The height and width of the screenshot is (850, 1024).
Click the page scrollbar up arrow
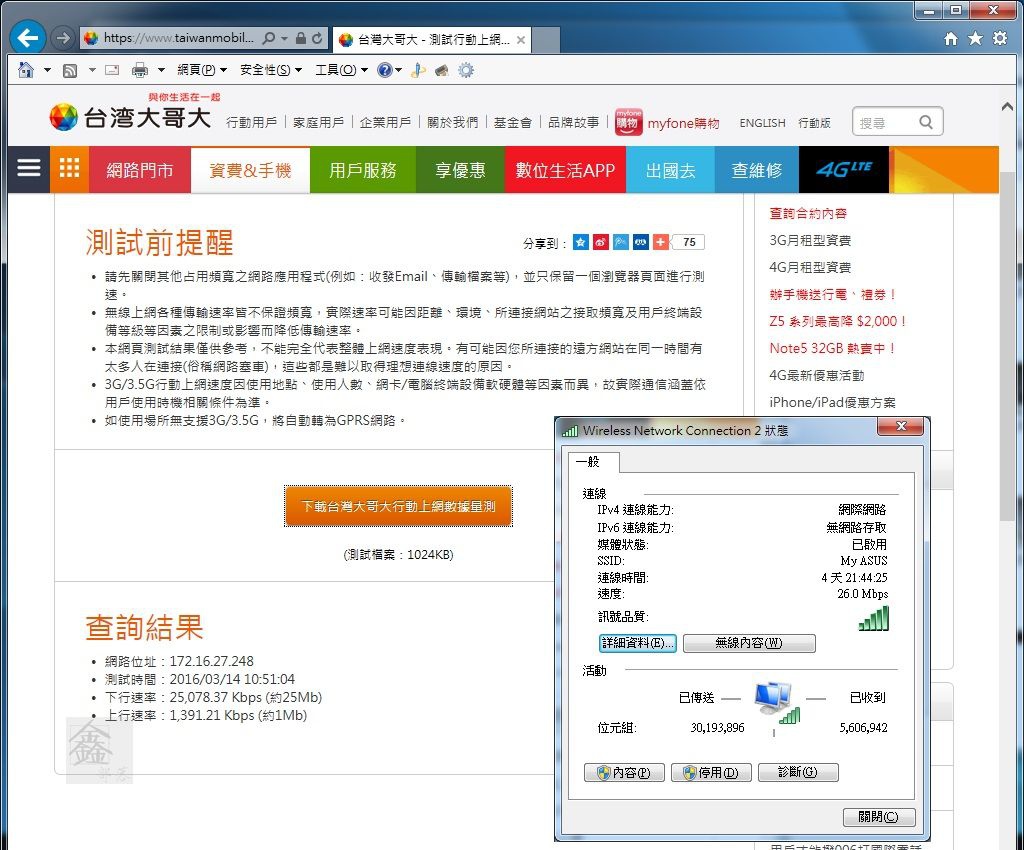coord(1006,106)
